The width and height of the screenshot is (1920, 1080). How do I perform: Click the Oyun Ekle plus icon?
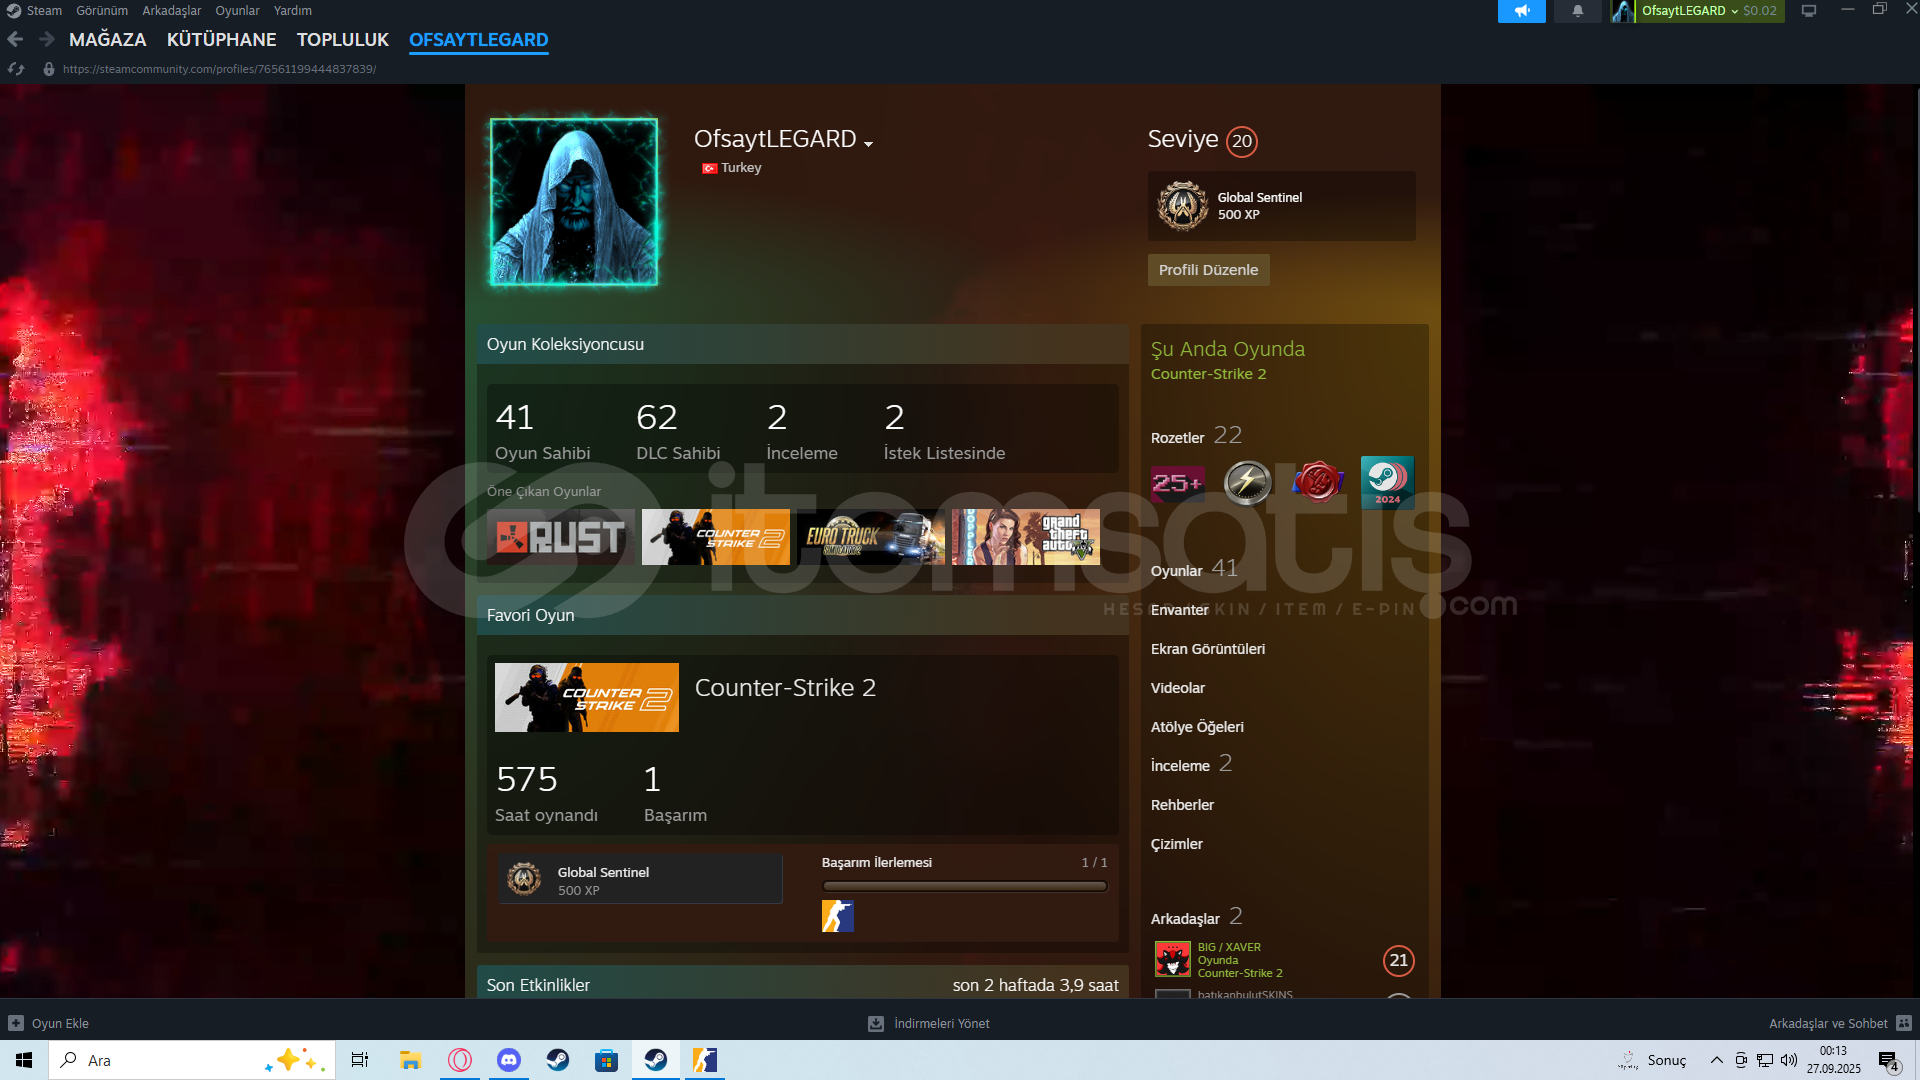click(x=15, y=1023)
